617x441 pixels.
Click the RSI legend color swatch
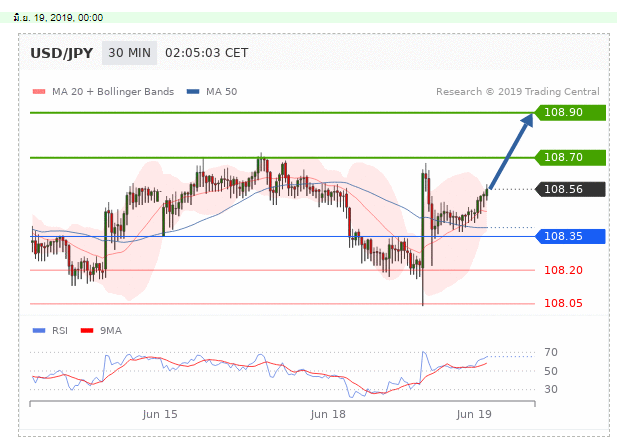click(39, 330)
